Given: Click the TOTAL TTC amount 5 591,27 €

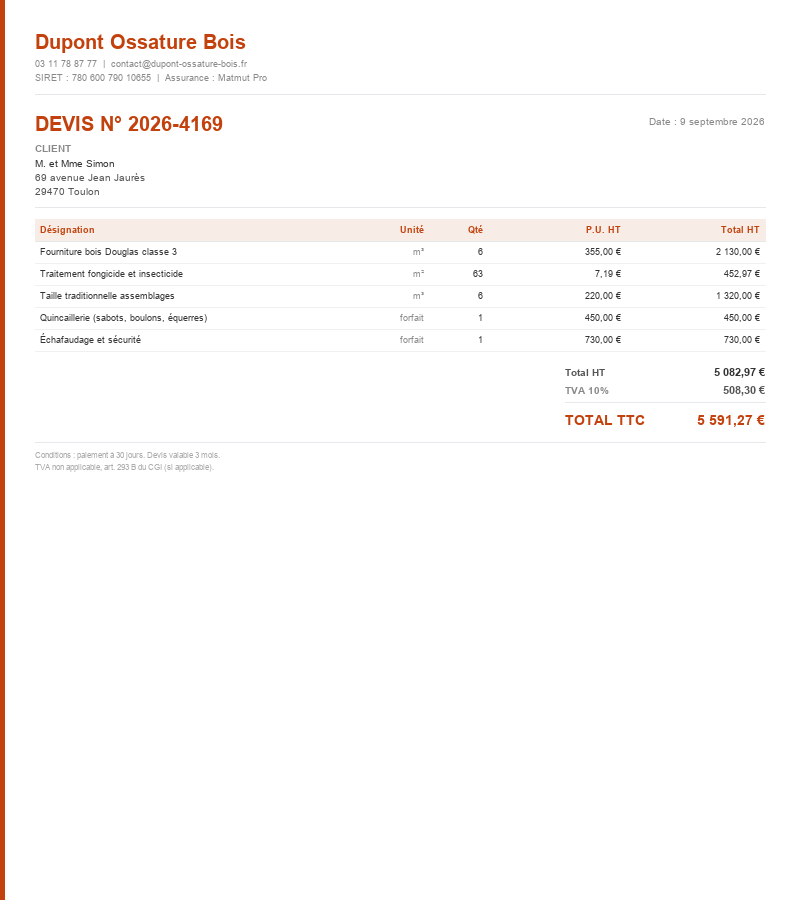Looking at the screenshot, I should click(x=731, y=420).
